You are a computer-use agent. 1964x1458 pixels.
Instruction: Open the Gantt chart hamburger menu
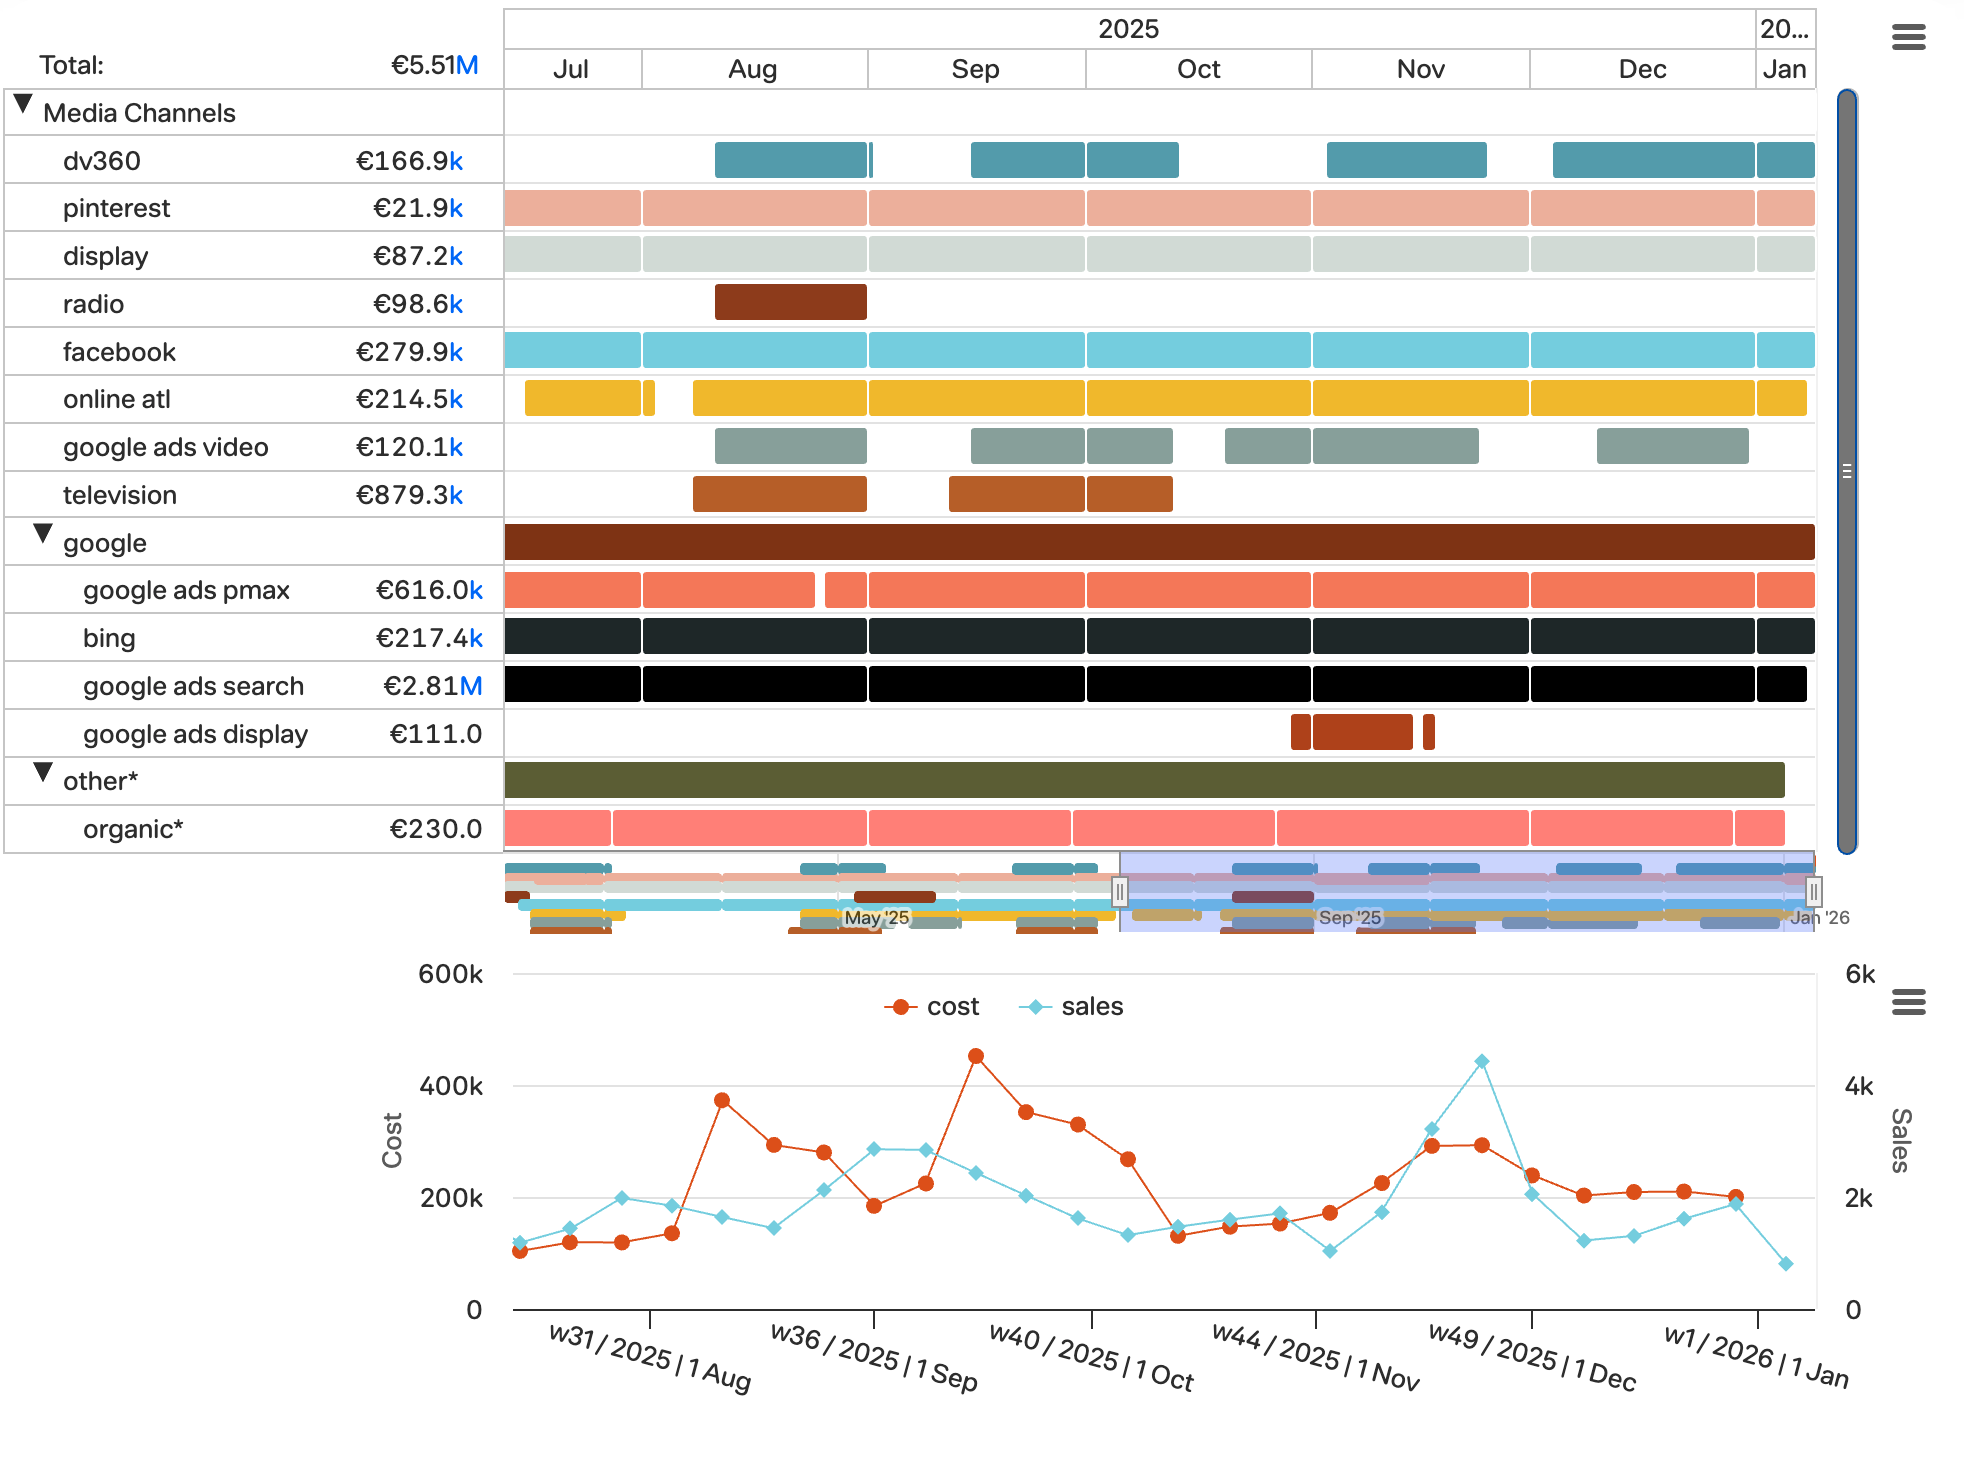(x=1908, y=38)
